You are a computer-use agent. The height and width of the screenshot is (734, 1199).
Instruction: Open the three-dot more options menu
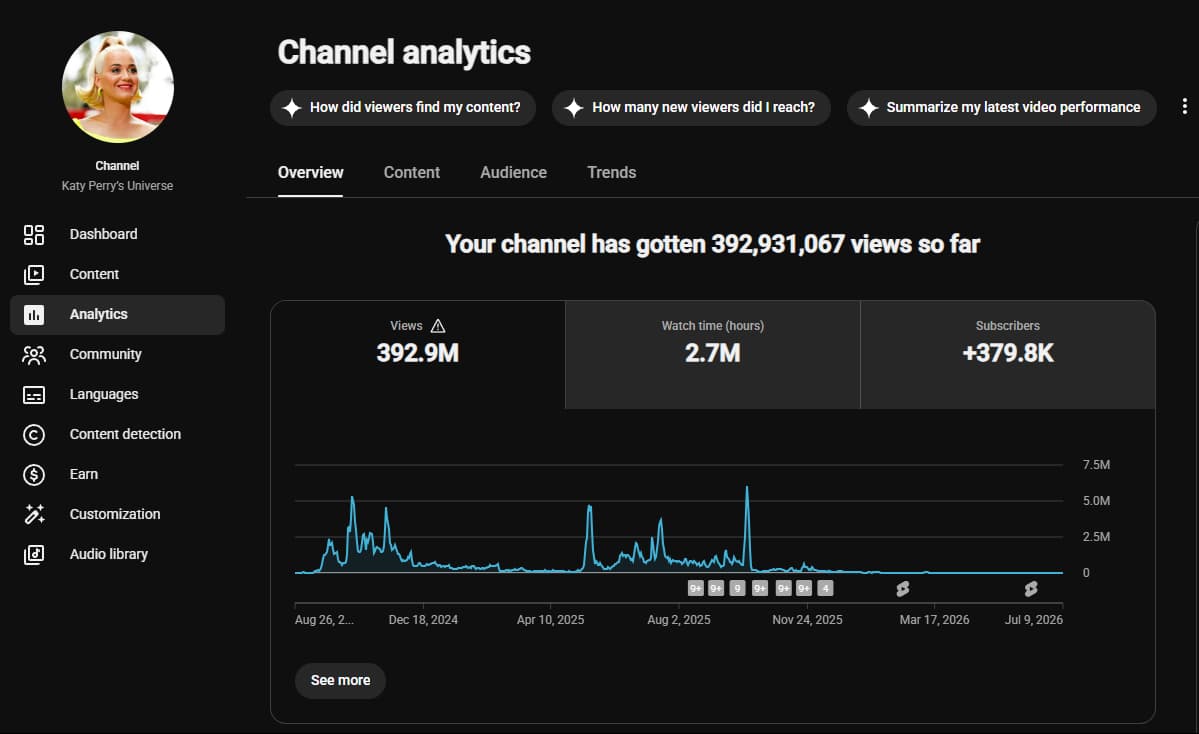(1184, 107)
